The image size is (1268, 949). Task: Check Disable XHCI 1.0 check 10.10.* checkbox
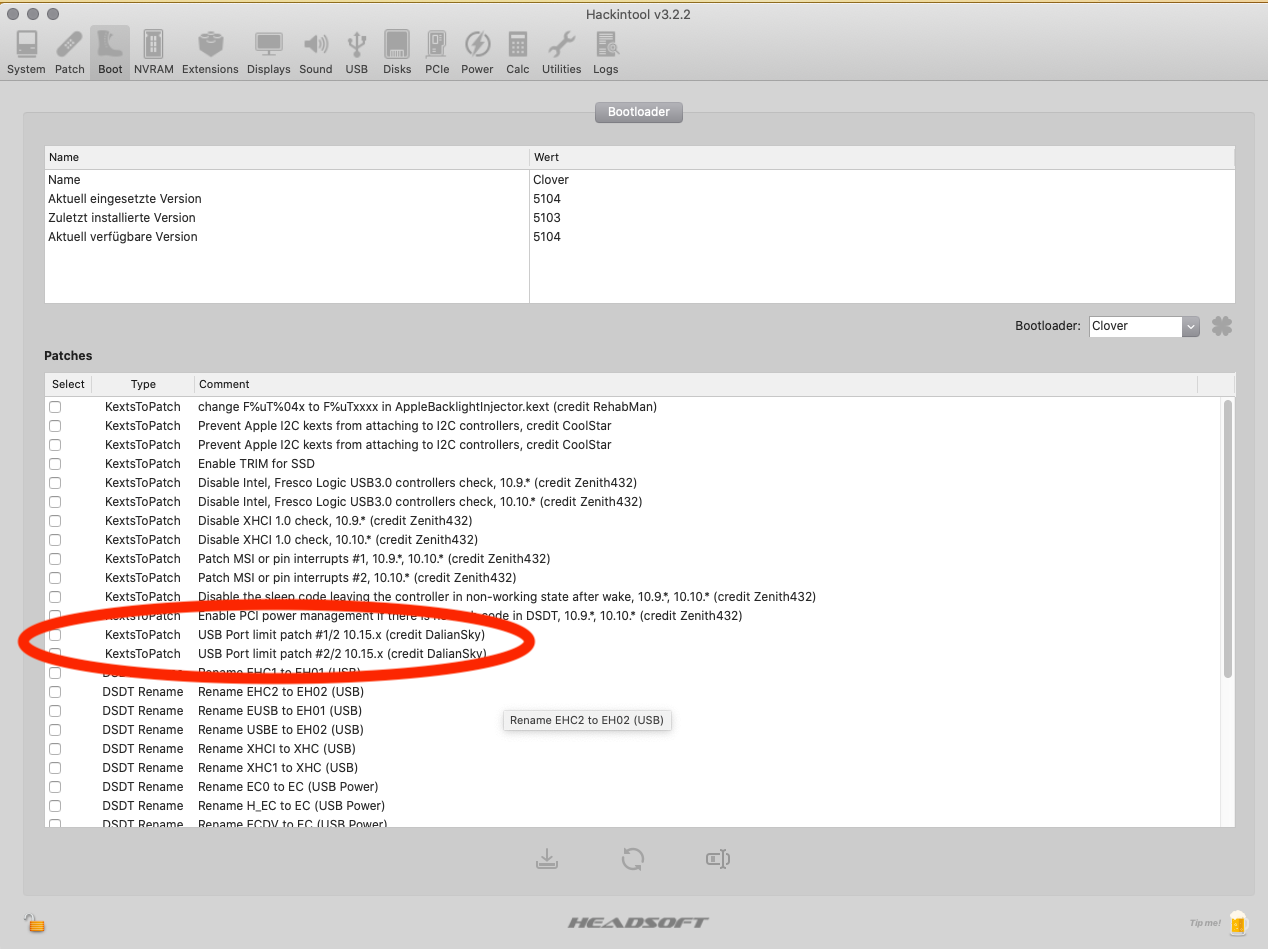[55, 540]
